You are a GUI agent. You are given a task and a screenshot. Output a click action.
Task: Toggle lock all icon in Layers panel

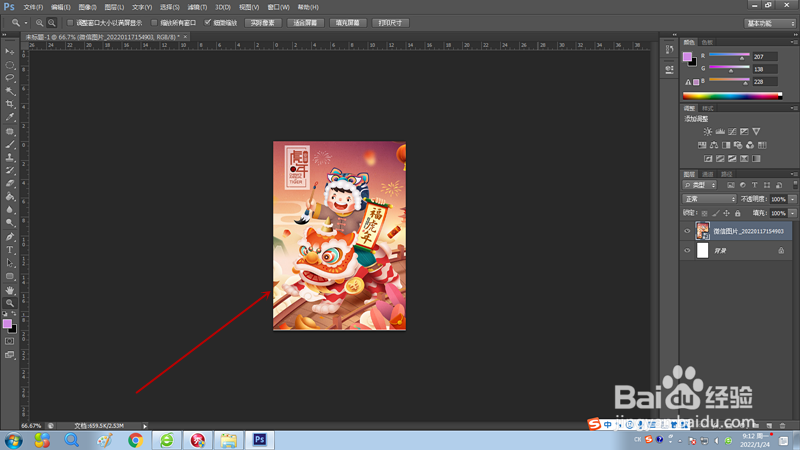tap(738, 213)
